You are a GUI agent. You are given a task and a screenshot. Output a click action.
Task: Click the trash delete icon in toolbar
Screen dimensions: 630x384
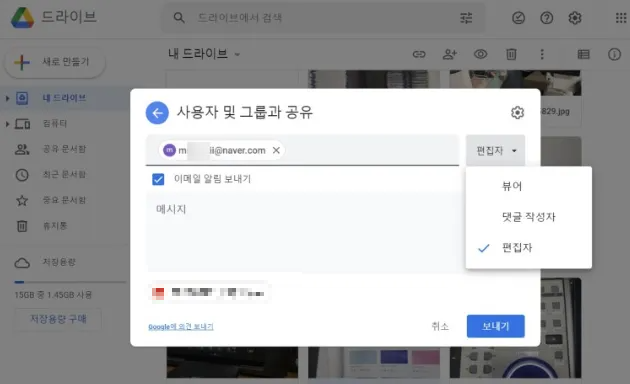pos(511,54)
